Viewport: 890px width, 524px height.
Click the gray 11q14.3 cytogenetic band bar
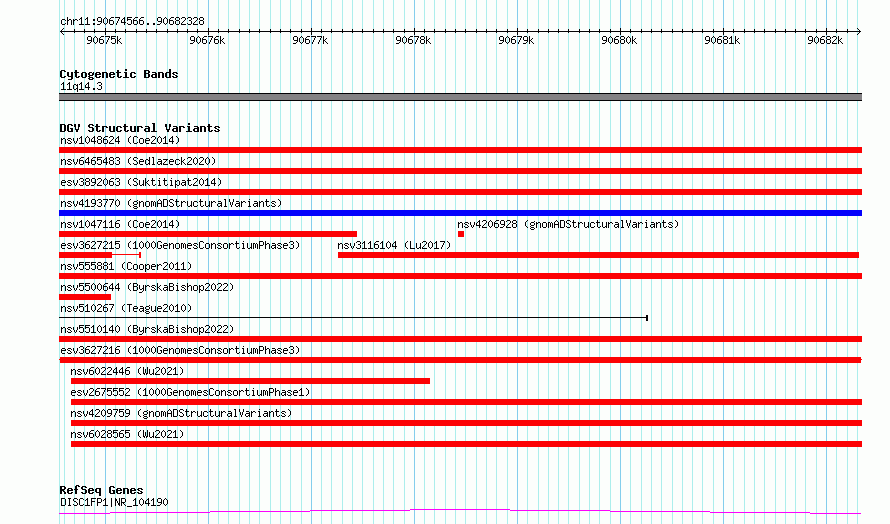[x=460, y=97]
